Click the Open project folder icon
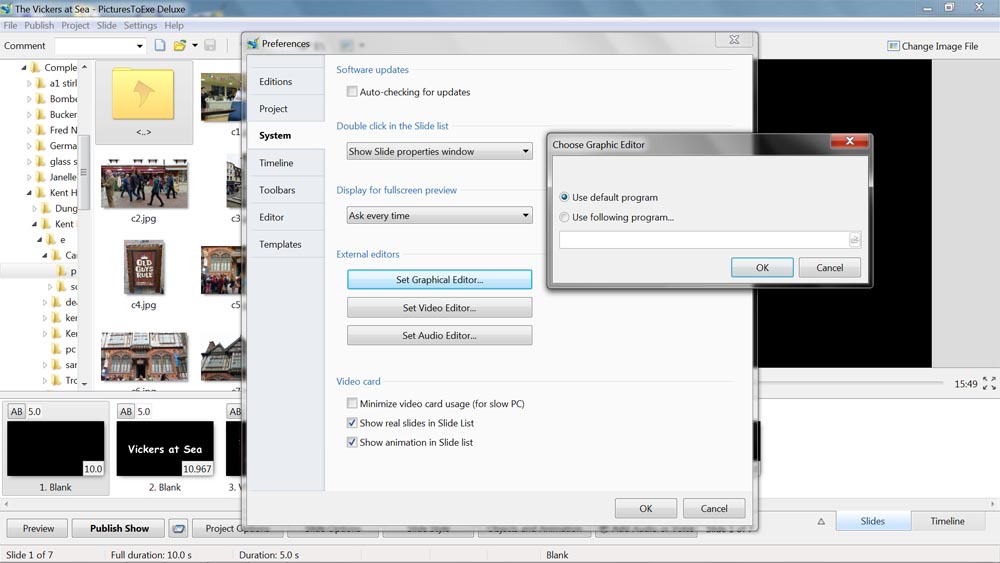The width and height of the screenshot is (1000, 563). [x=180, y=45]
